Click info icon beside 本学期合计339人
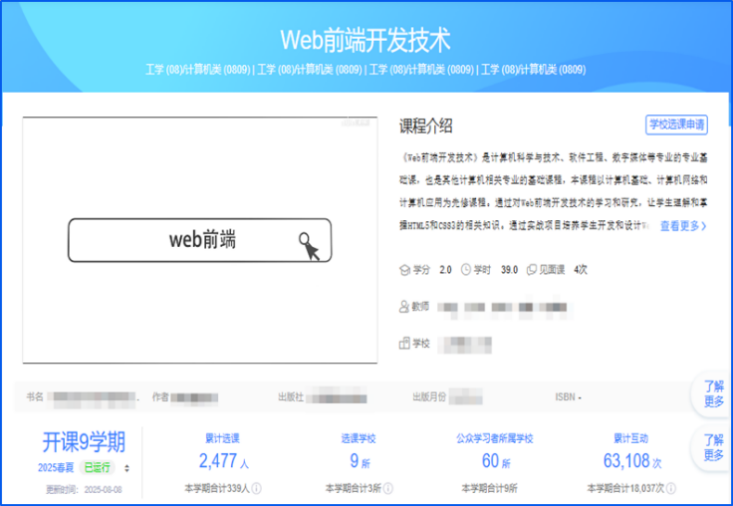The width and height of the screenshot is (733, 506). coord(257,489)
